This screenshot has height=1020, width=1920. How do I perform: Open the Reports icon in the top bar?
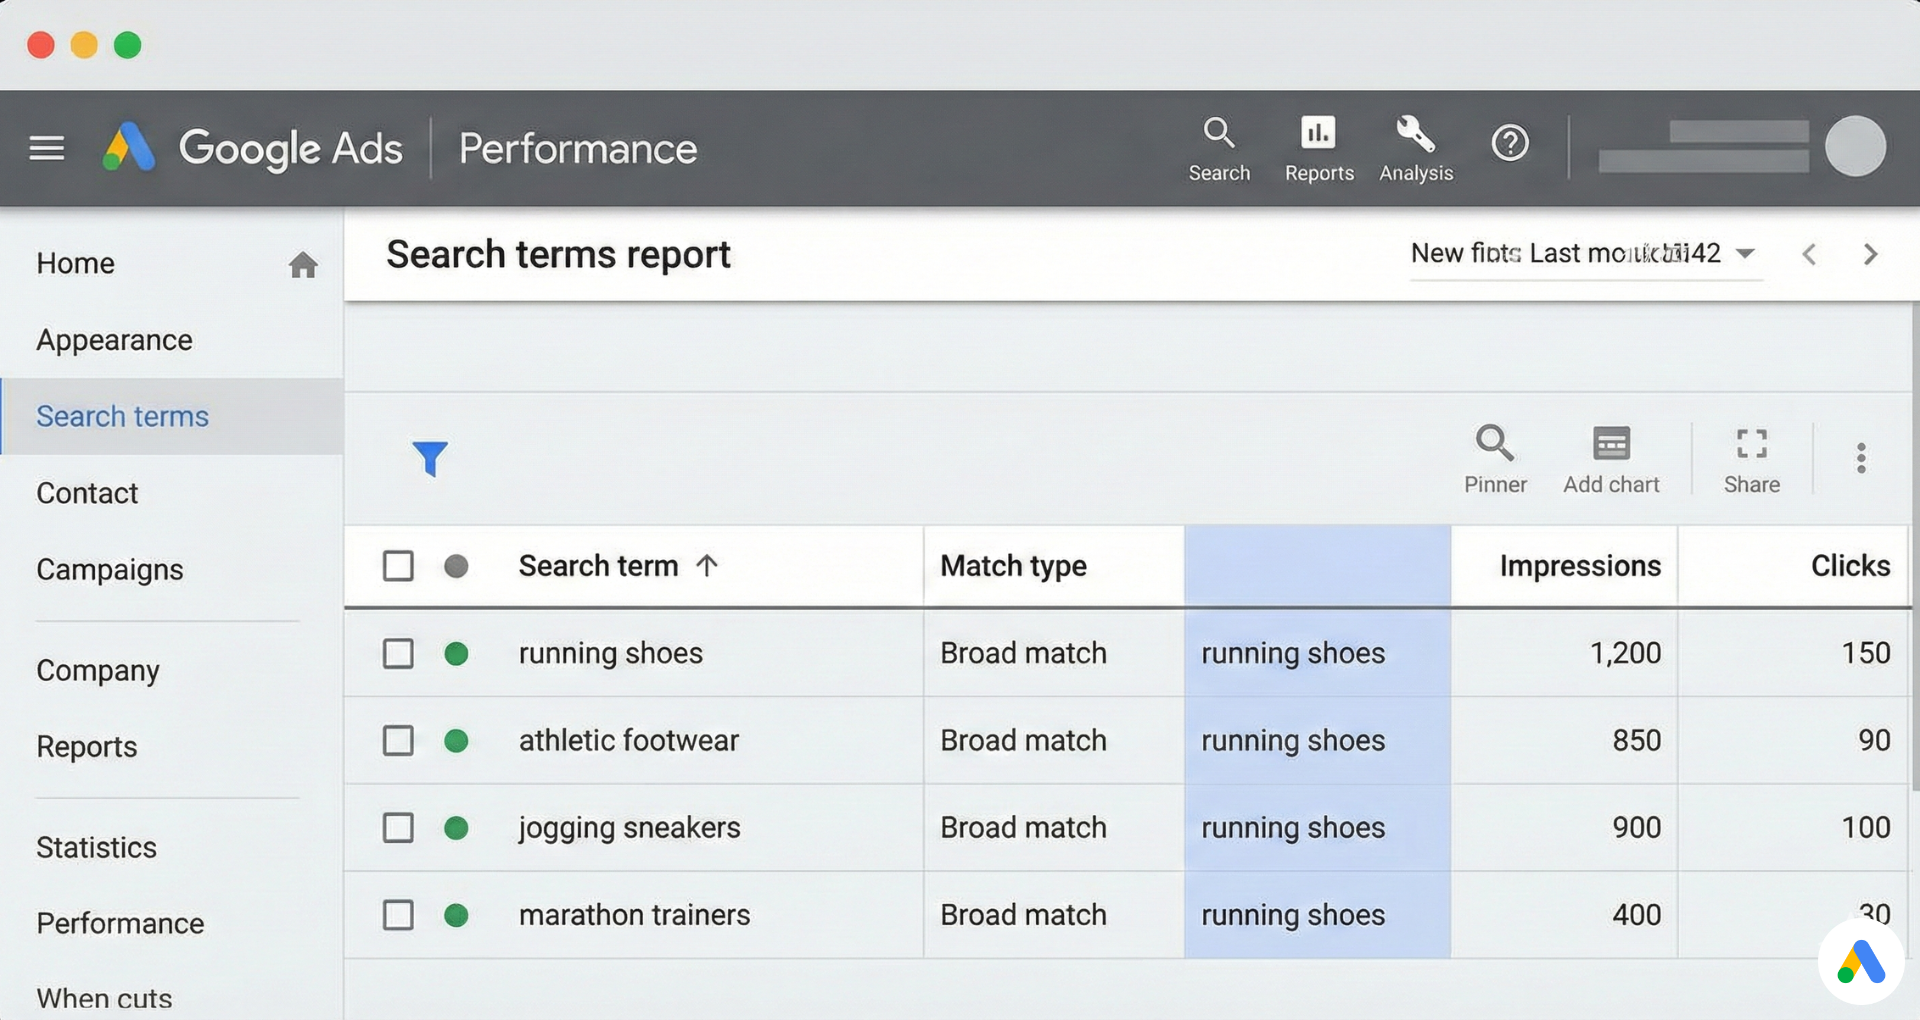tap(1318, 148)
